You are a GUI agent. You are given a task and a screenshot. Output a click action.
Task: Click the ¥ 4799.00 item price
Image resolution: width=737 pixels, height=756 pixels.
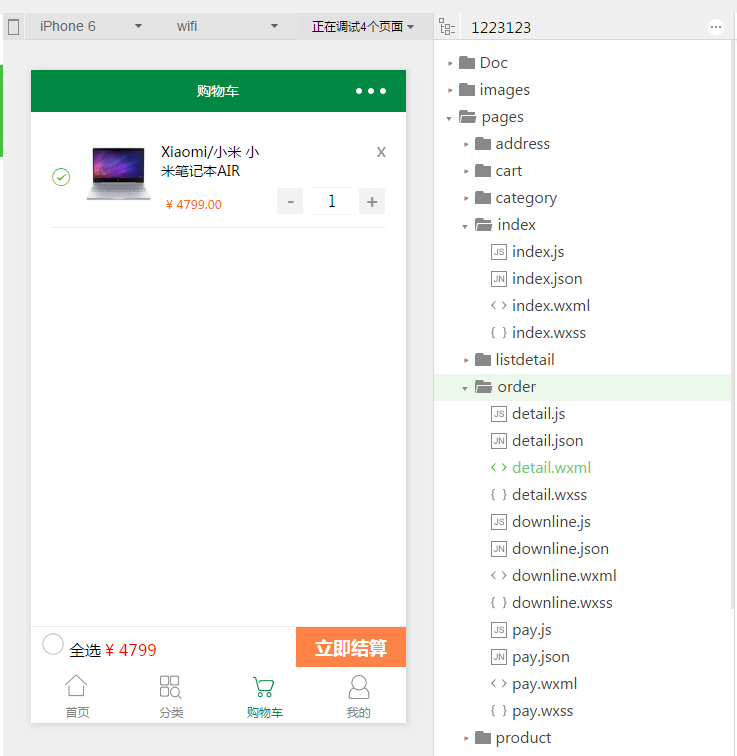194,204
